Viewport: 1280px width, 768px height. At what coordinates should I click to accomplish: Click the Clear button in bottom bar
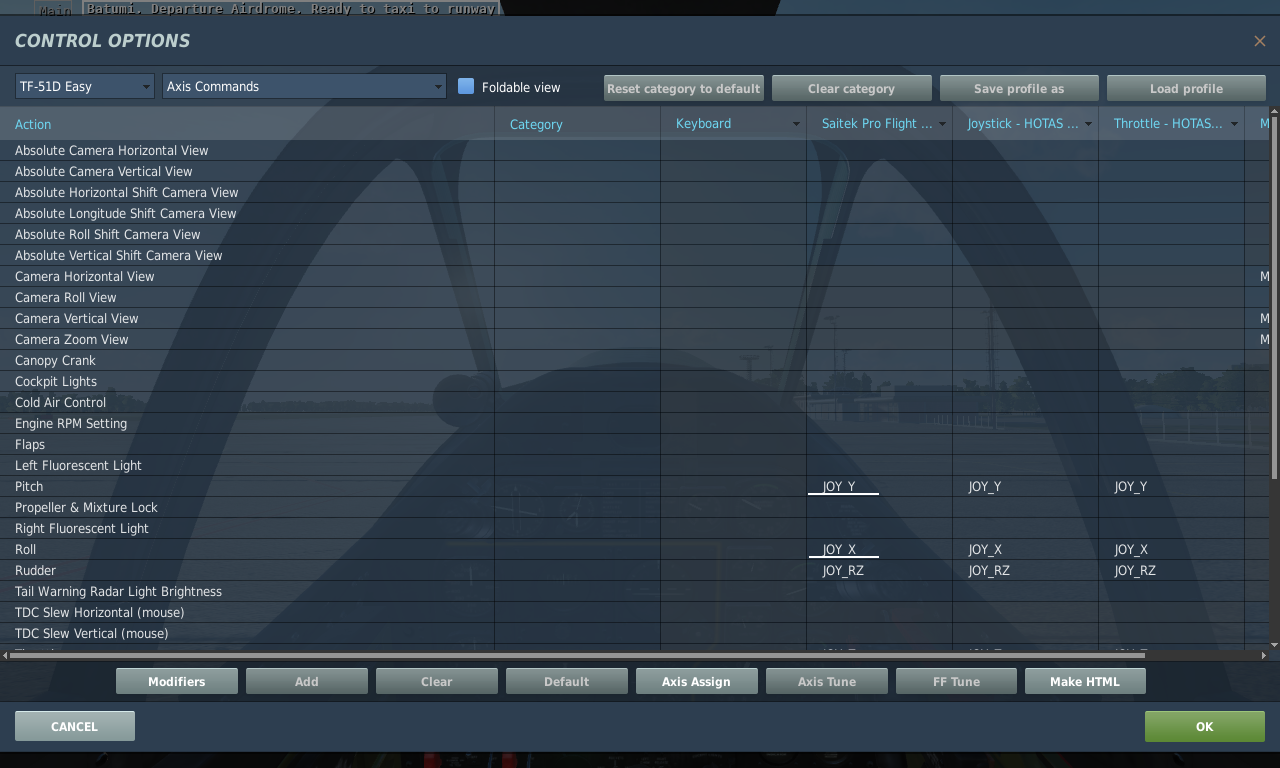[437, 681]
